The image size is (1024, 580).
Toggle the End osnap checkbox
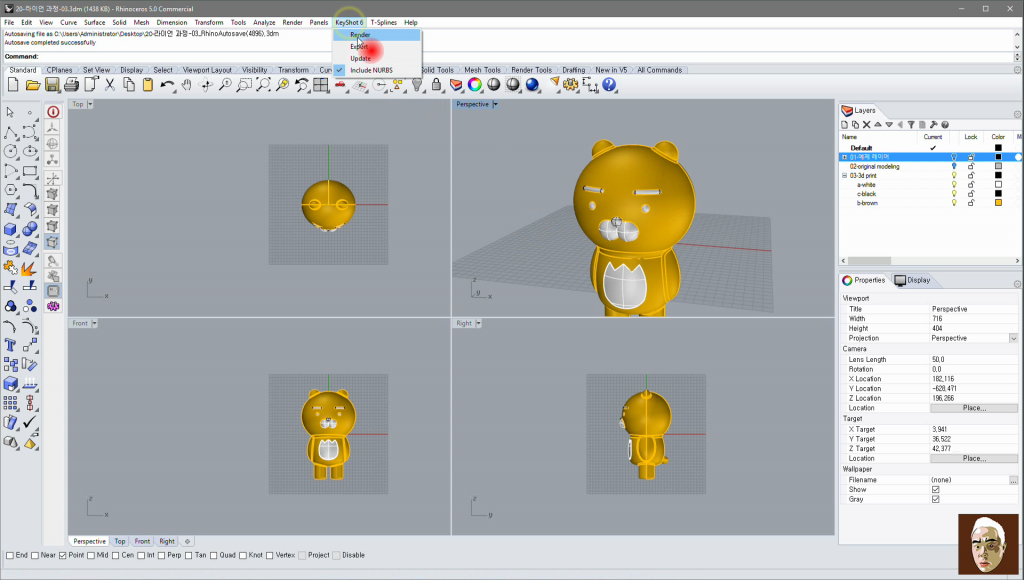click(x=10, y=555)
